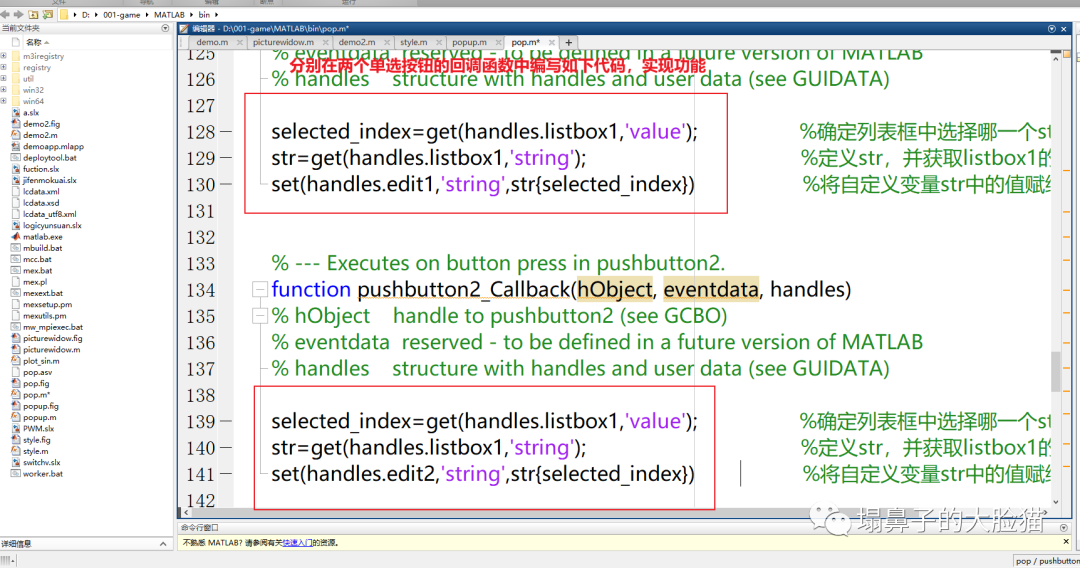
Task: Select popup.fig in the file list
Action: point(41,406)
